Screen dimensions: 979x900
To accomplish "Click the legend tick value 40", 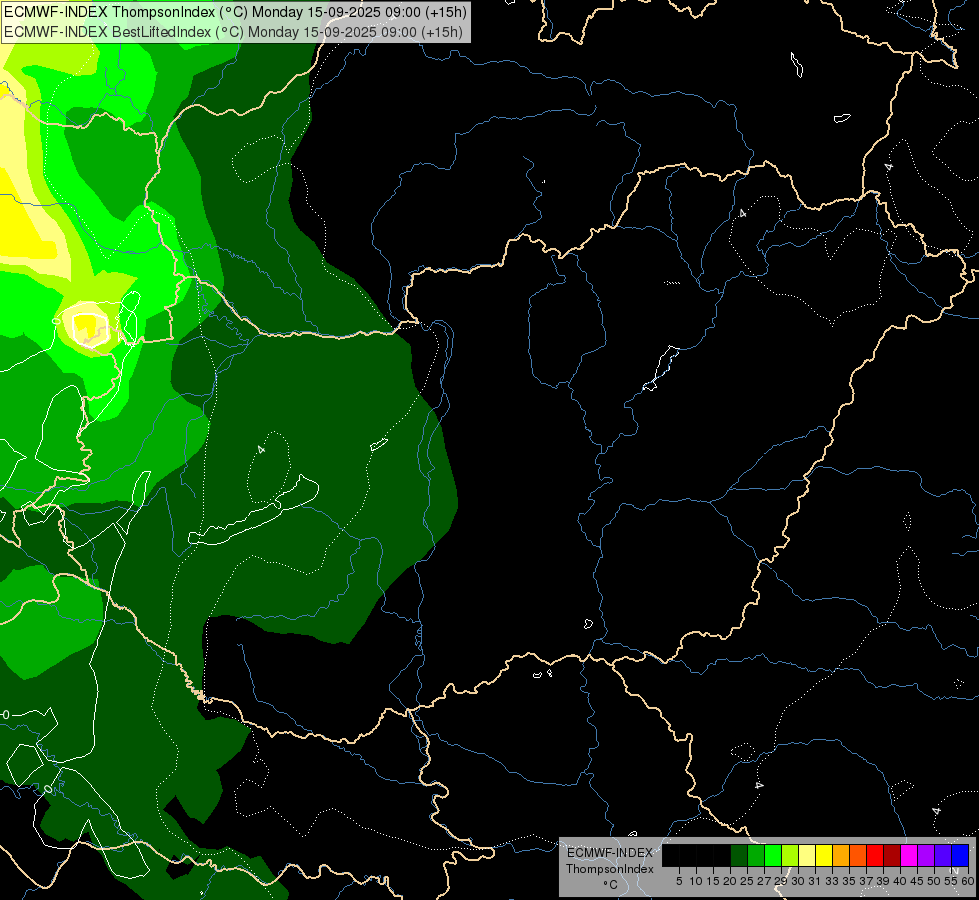I will (900, 881).
